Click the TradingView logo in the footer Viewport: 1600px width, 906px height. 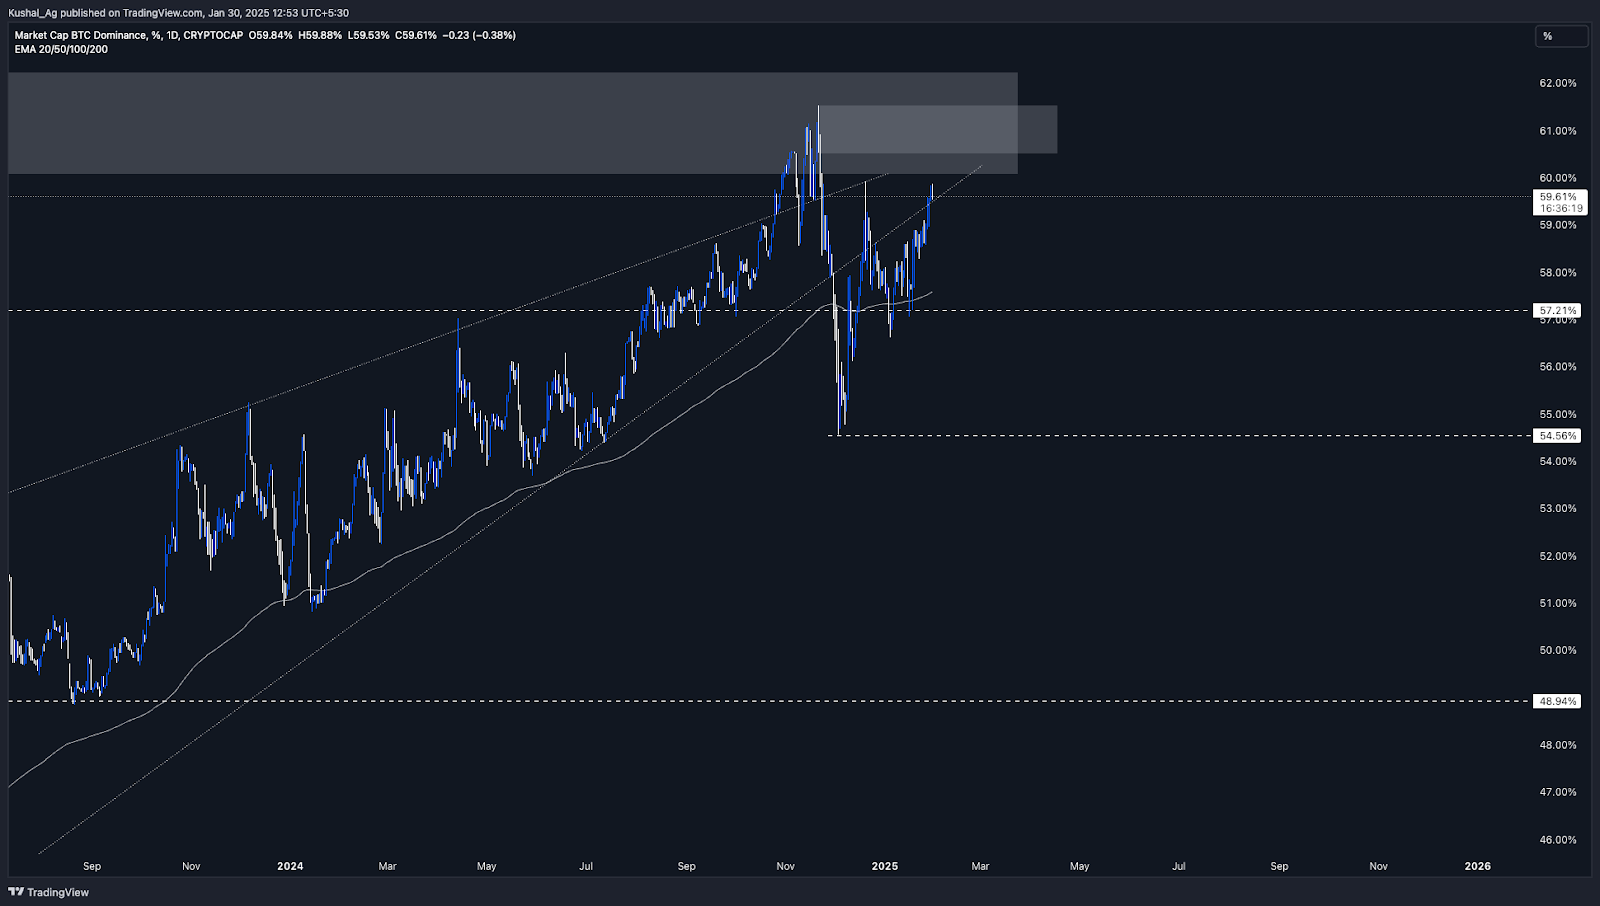point(48,892)
